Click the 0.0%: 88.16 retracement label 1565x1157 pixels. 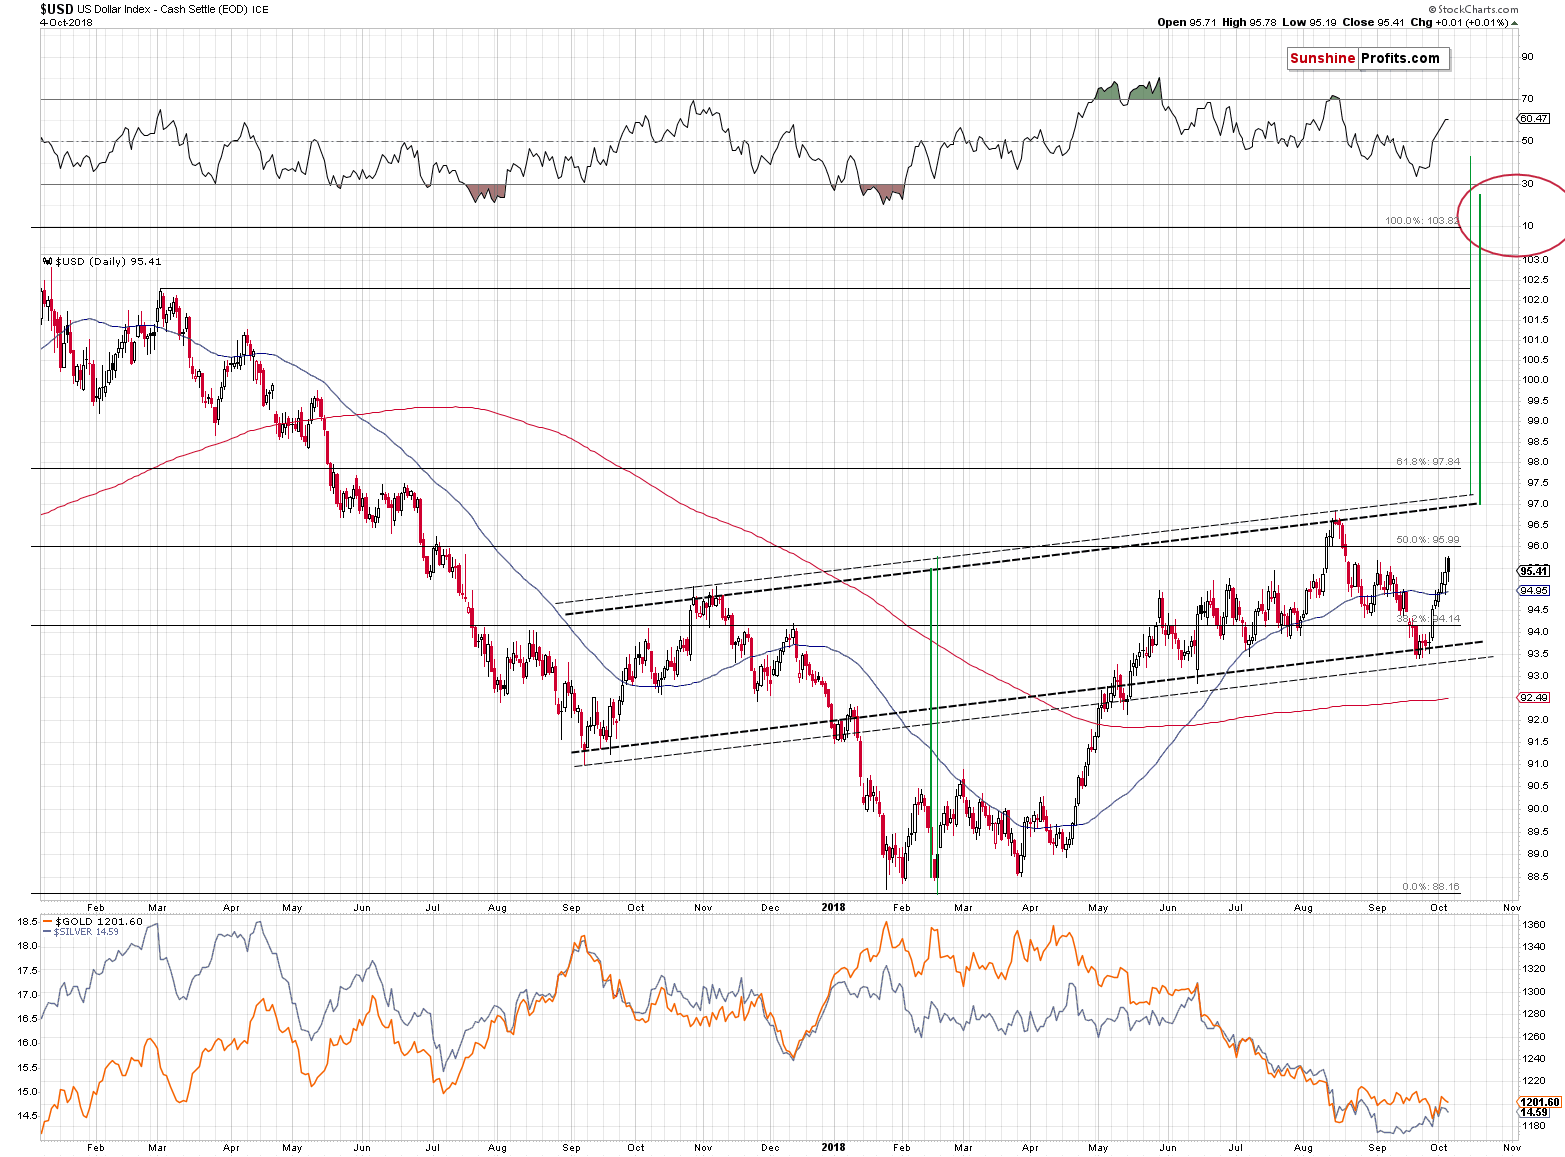pyautogui.click(x=1431, y=887)
